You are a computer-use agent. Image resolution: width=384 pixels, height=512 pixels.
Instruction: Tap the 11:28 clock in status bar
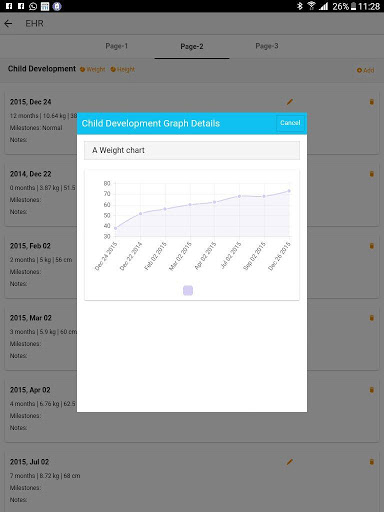[369, 6]
